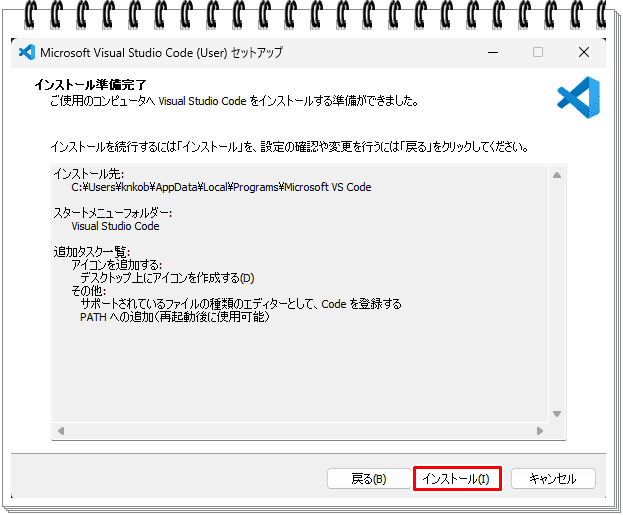Cancel setup with キャンセル button
This screenshot has height=515, width=623.
553,479
